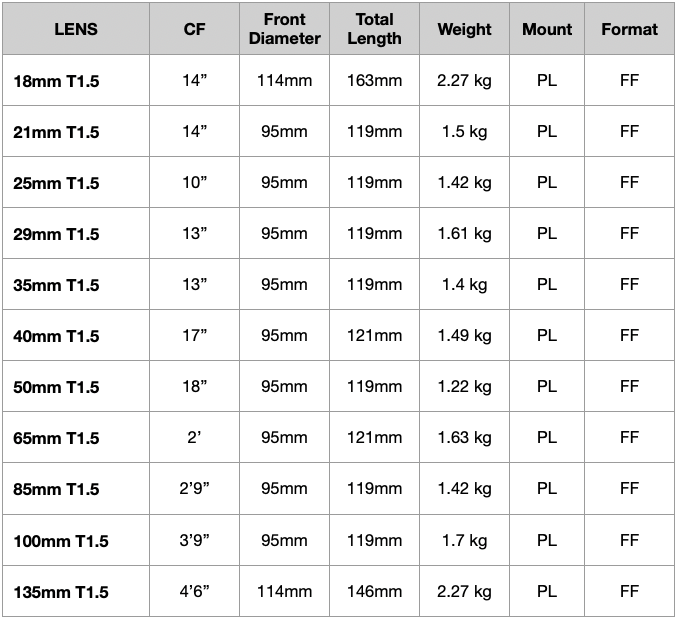Click the 100mm T1.5 lens cell
The image size is (677, 620).
61,541
